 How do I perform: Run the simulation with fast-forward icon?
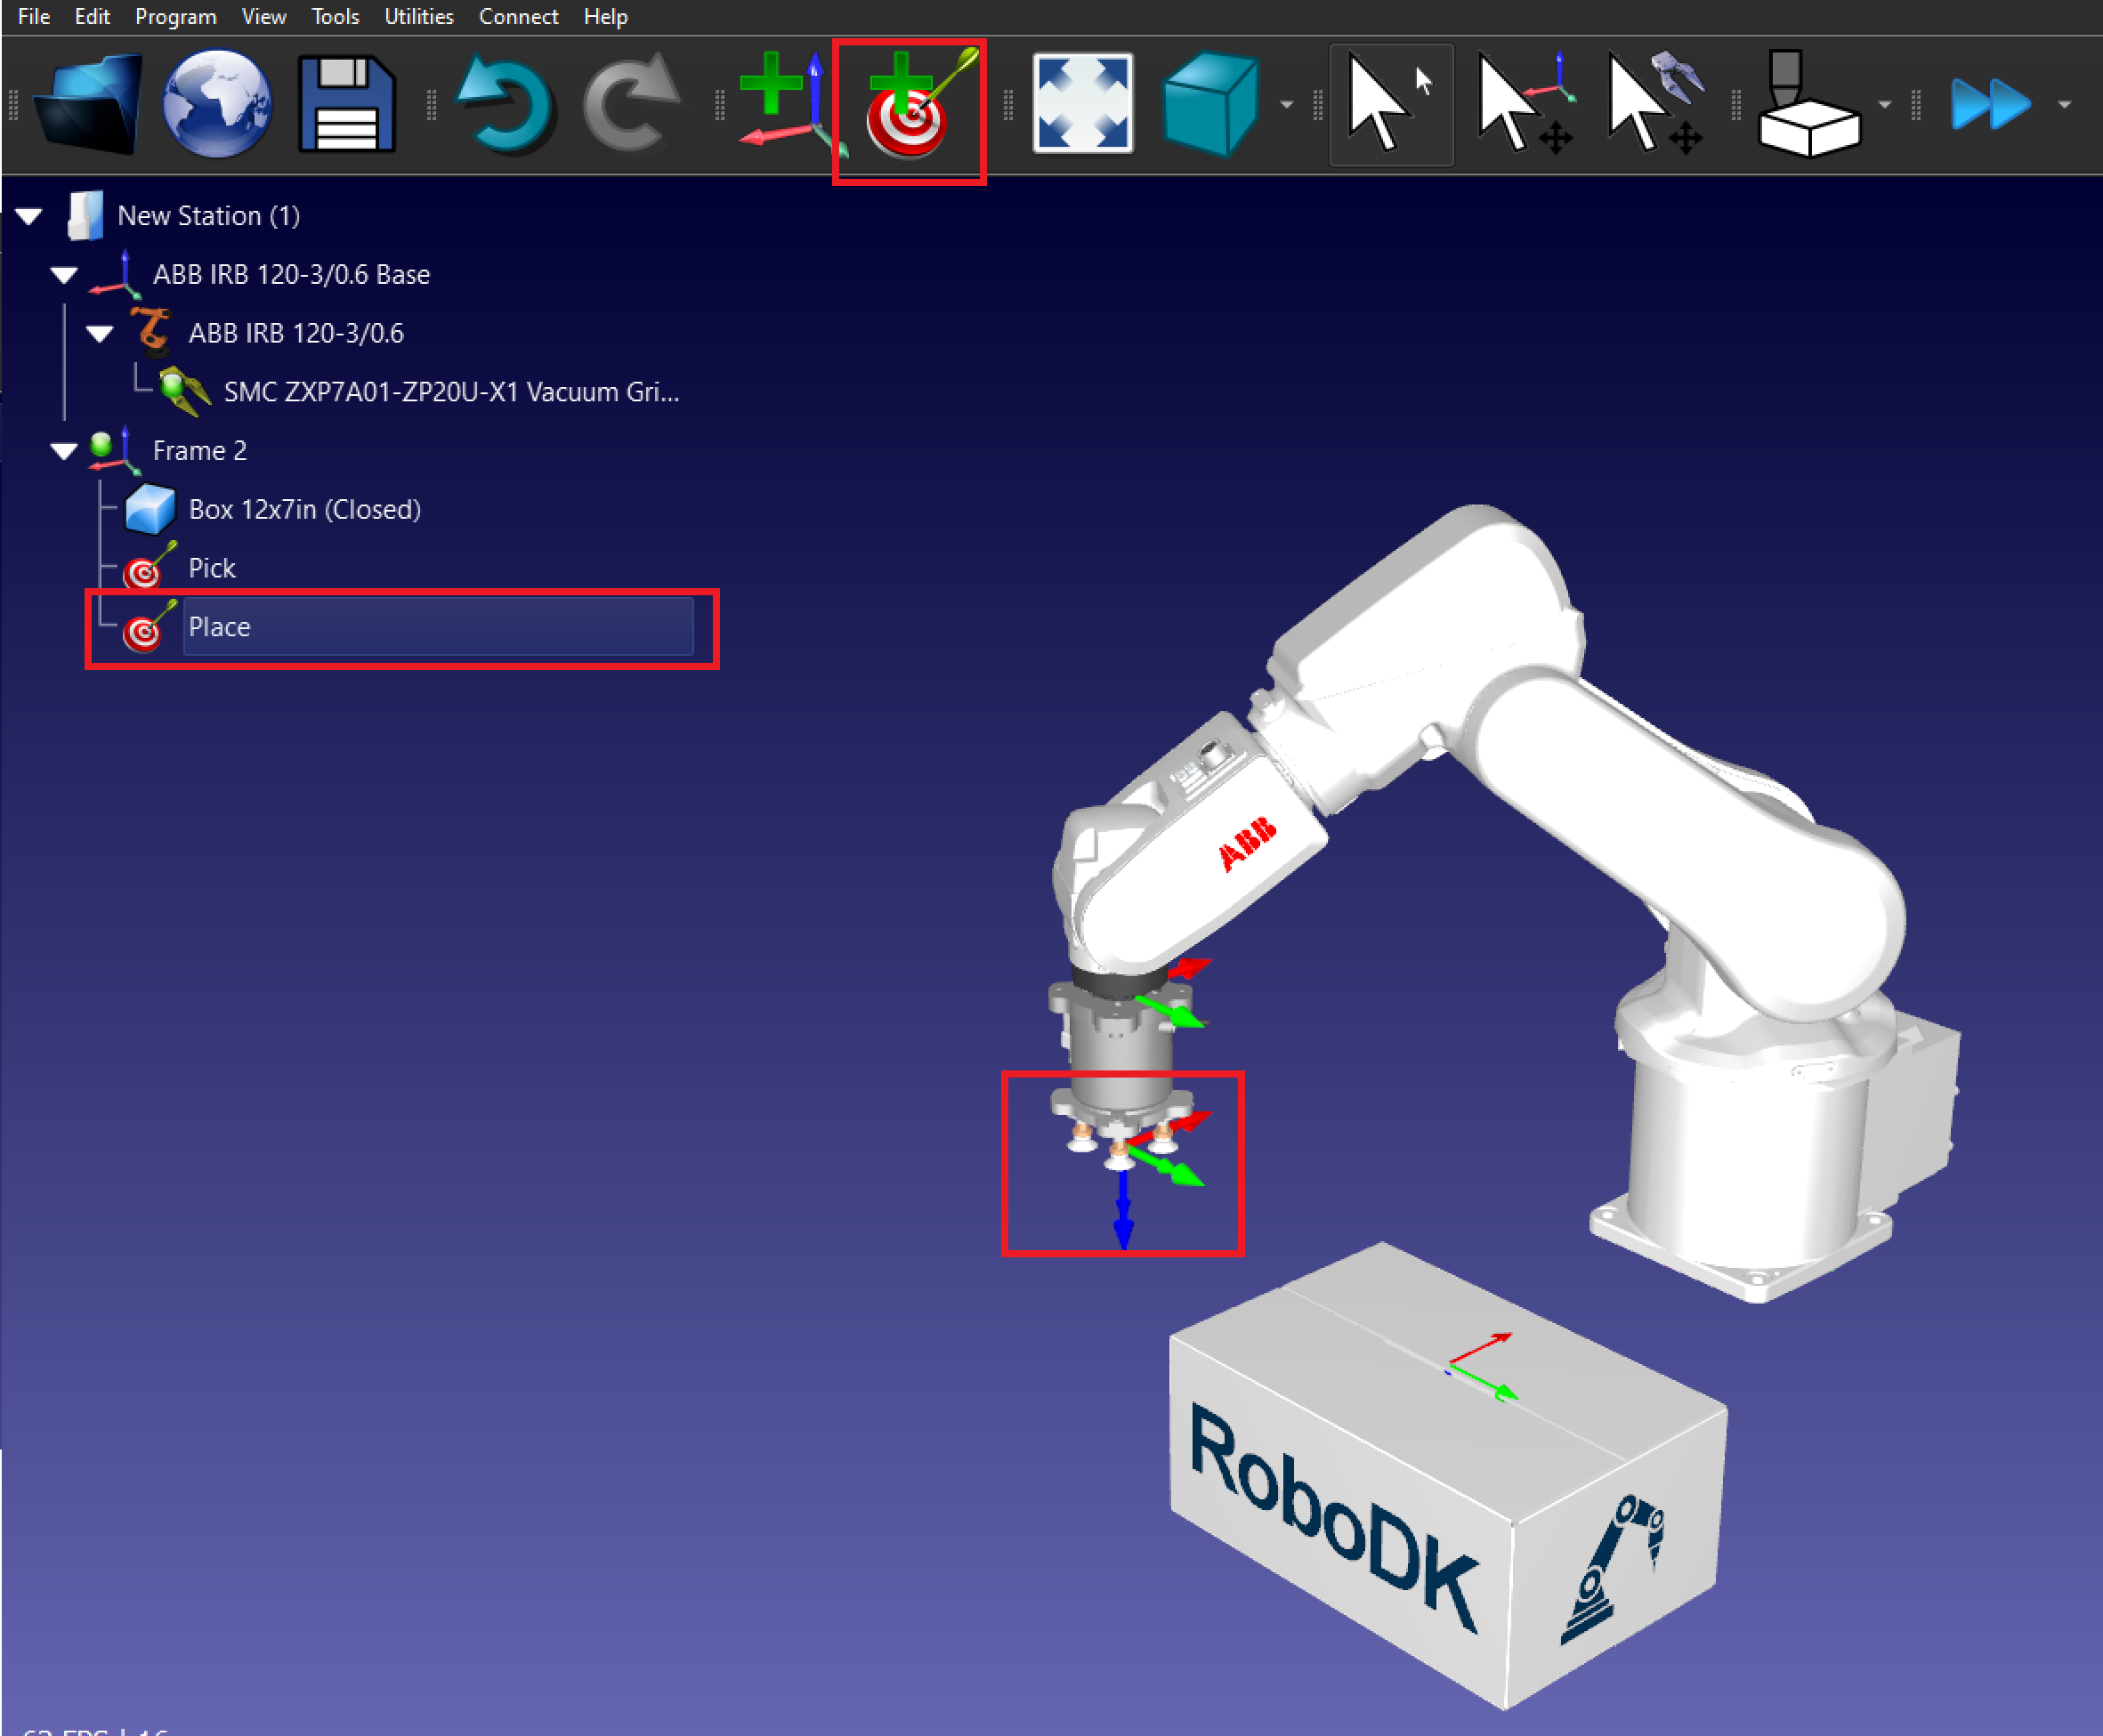[1994, 103]
